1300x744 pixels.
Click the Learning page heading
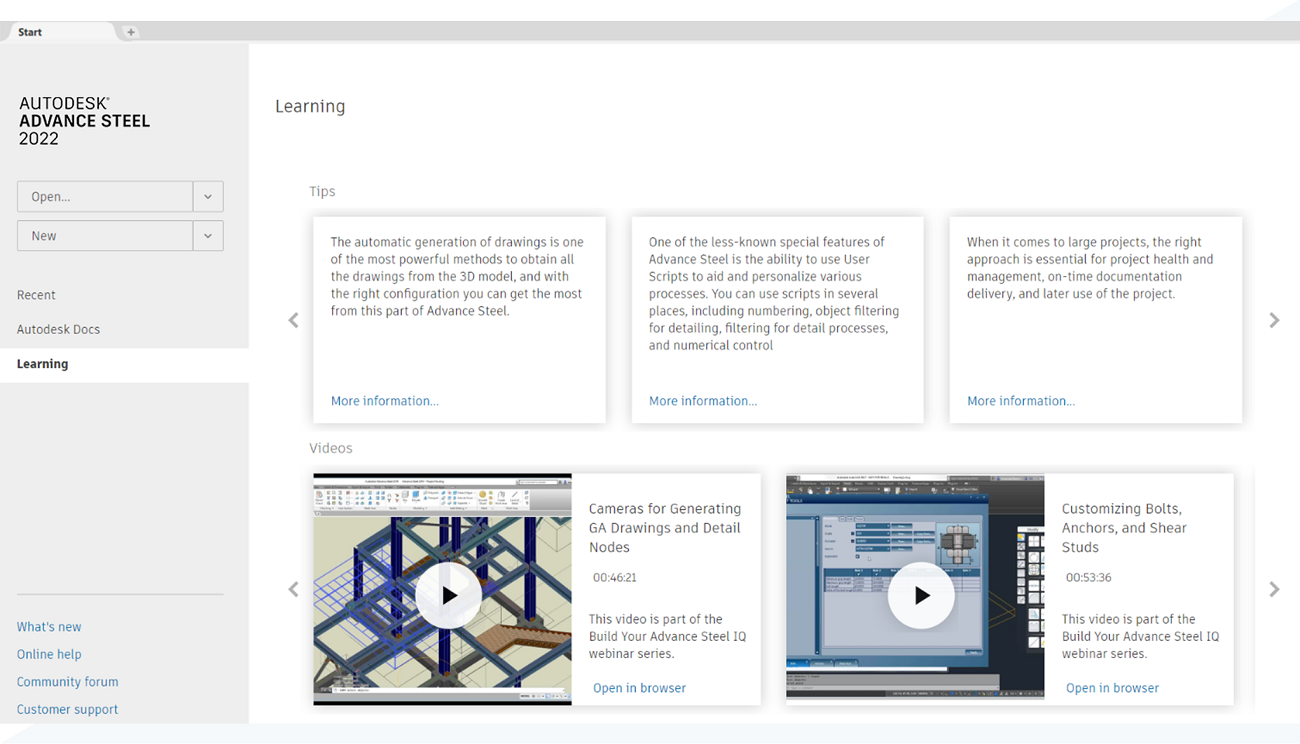click(x=310, y=107)
